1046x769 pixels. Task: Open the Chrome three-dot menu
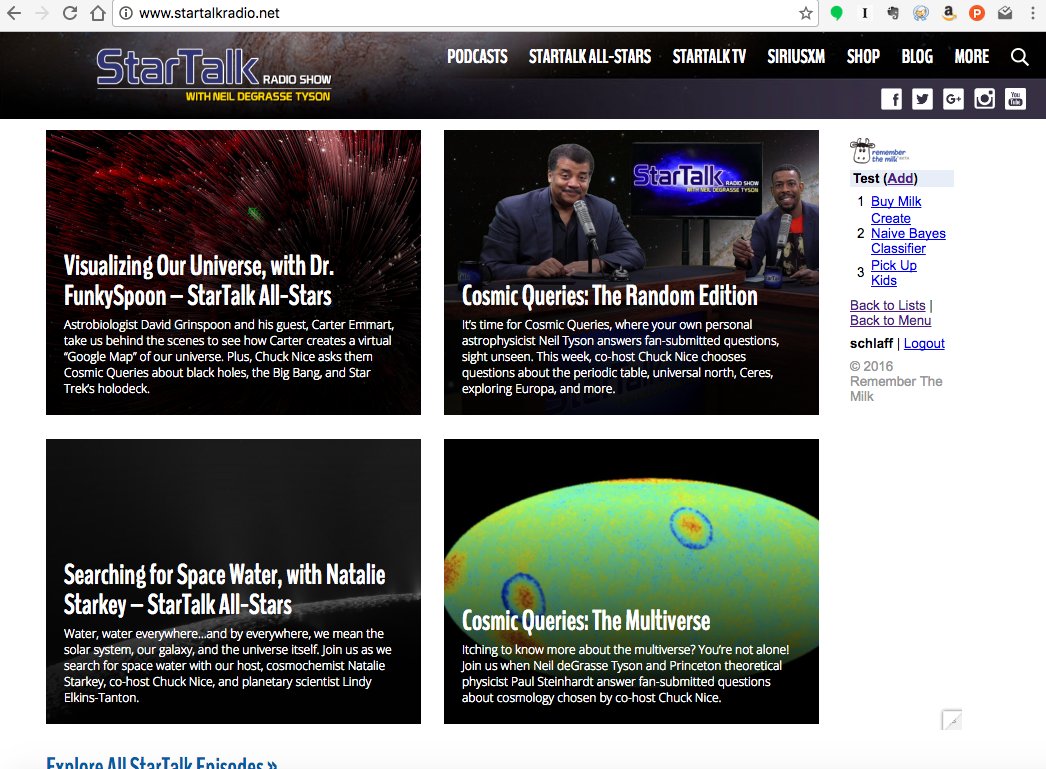click(x=1033, y=13)
